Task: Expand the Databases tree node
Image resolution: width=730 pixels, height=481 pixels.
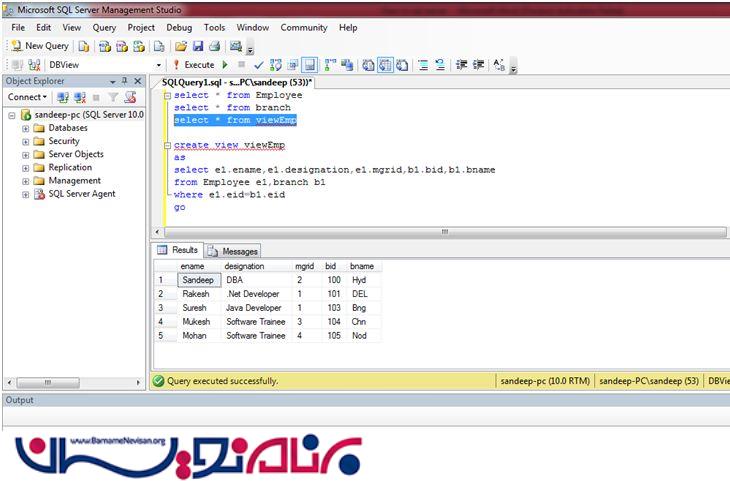Action: (26, 129)
